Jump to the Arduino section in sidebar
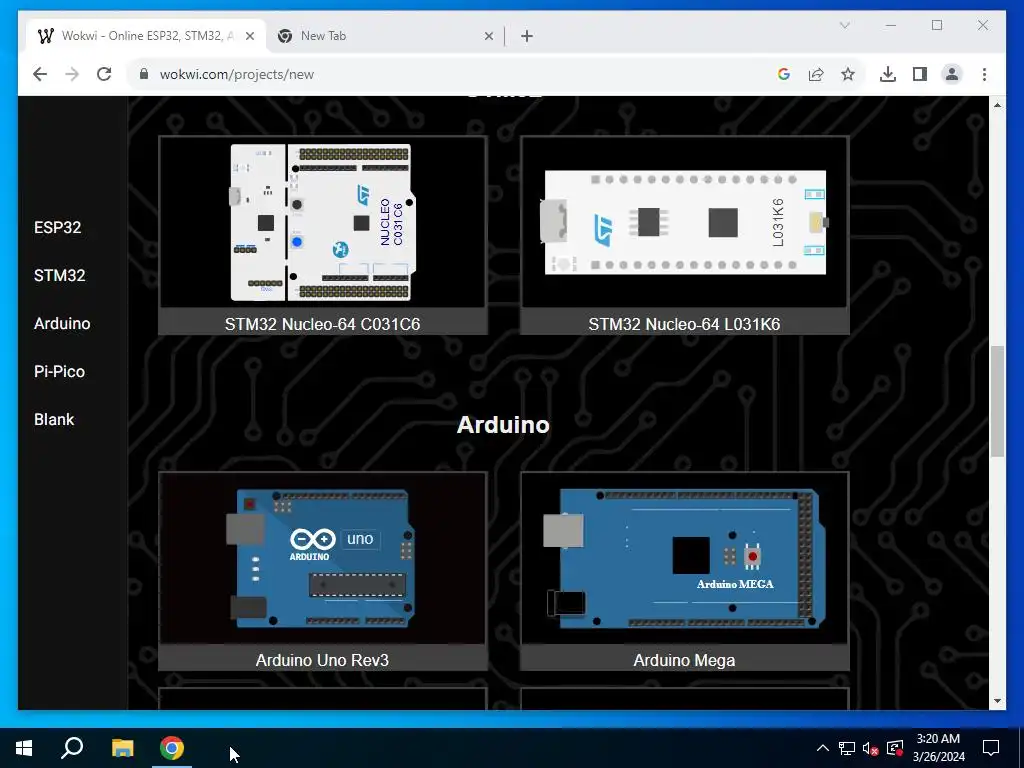 [x=62, y=323]
